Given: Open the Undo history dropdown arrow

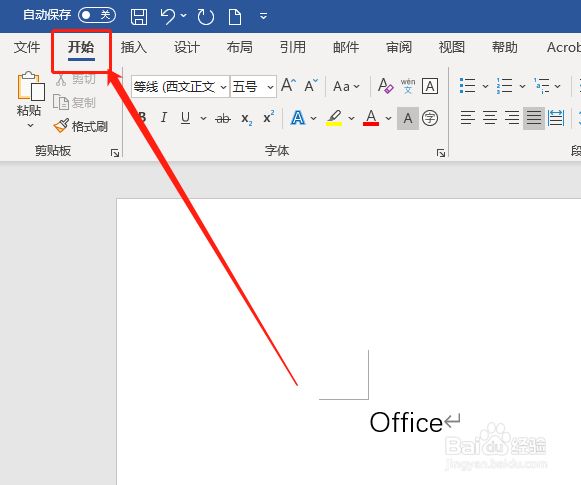Looking at the screenshot, I should [183, 16].
